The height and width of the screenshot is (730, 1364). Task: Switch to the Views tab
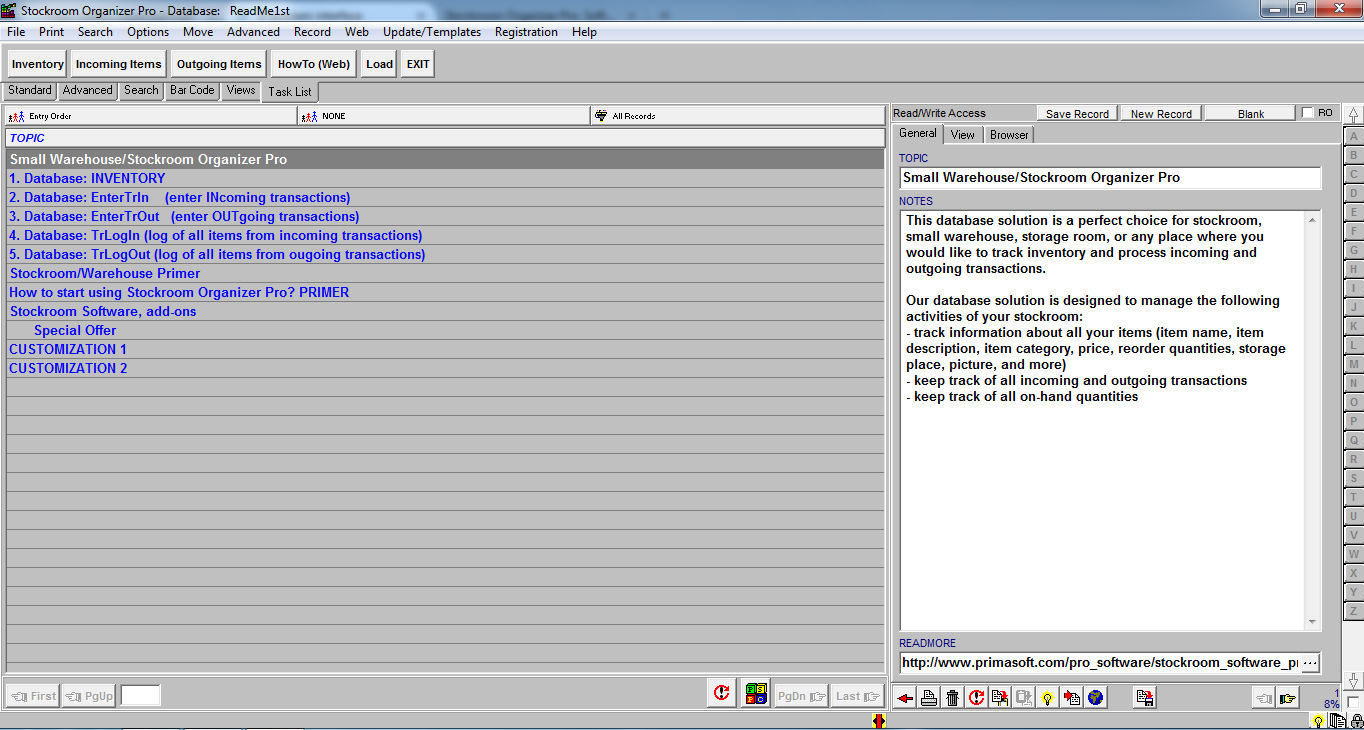click(241, 90)
